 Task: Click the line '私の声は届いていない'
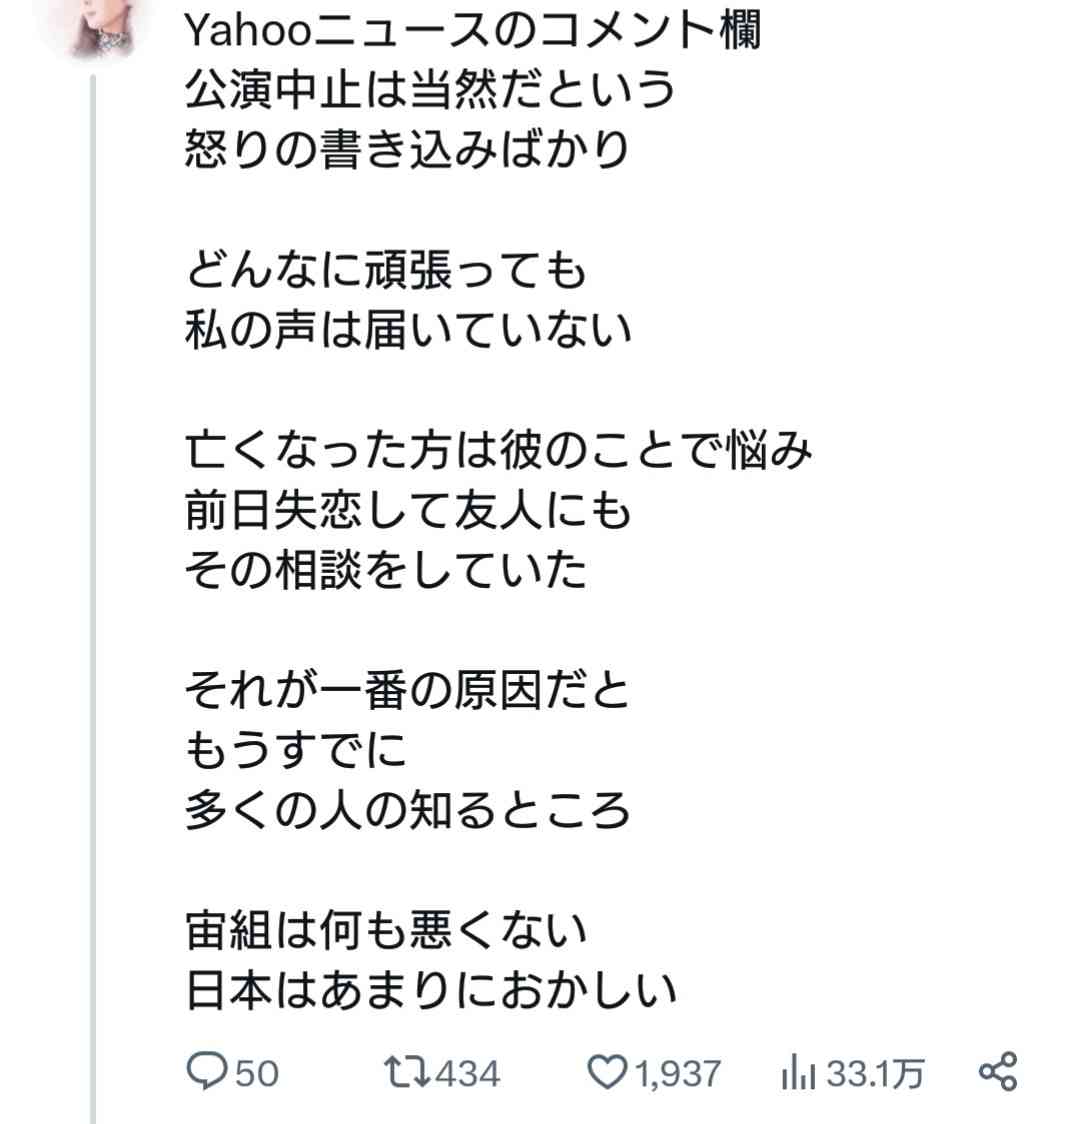pos(408,330)
